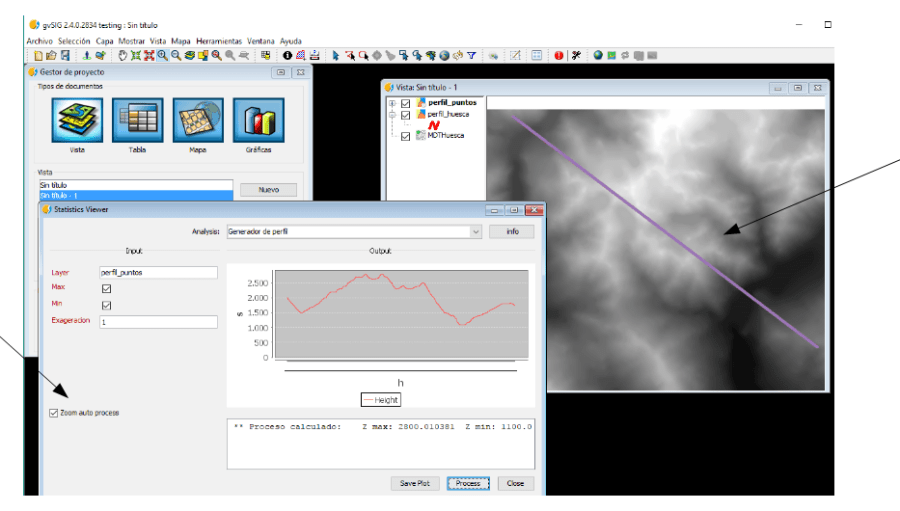Viewport: 900px width, 511px height.
Task: Choose the Mapa document type icon
Action: [x=199, y=120]
